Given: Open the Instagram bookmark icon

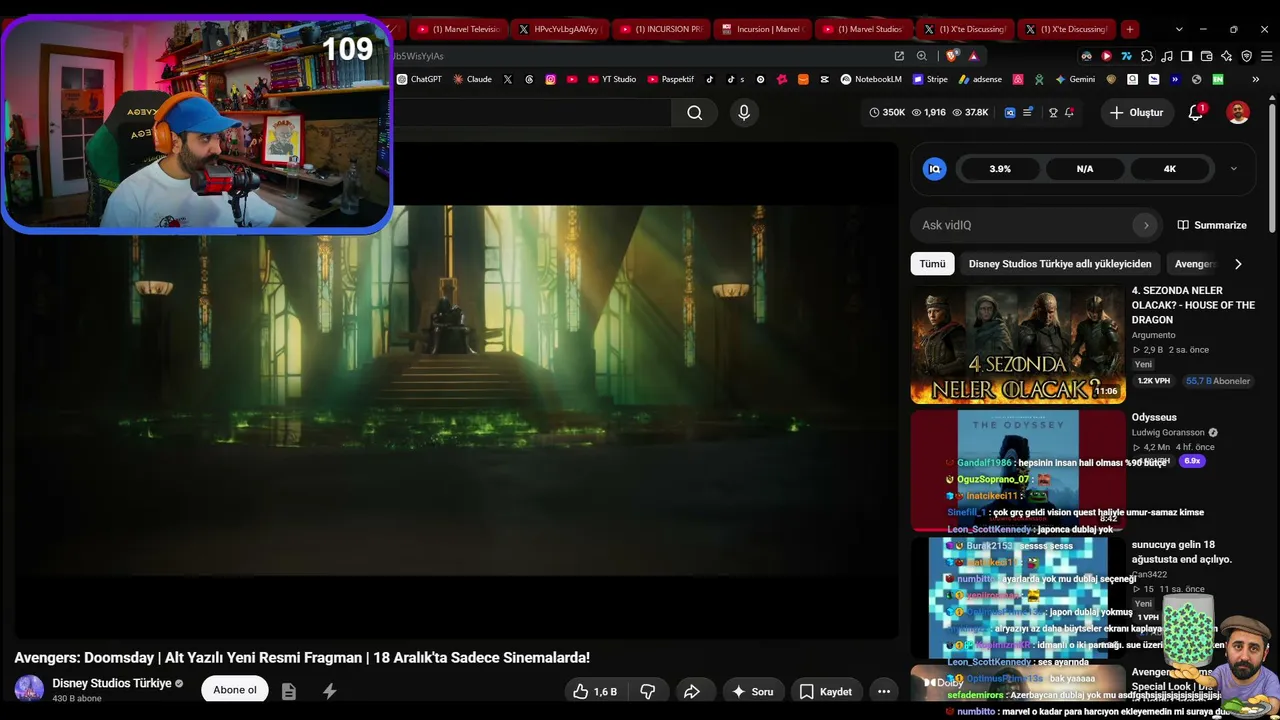Looking at the screenshot, I should pos(550,79).
